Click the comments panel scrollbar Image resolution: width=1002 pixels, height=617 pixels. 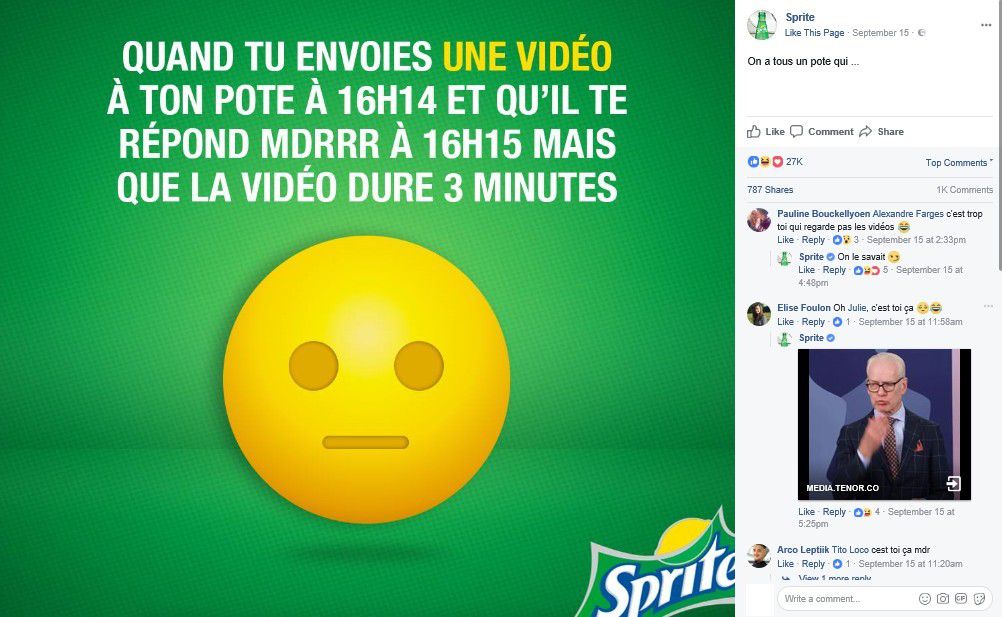coord(999,134)
